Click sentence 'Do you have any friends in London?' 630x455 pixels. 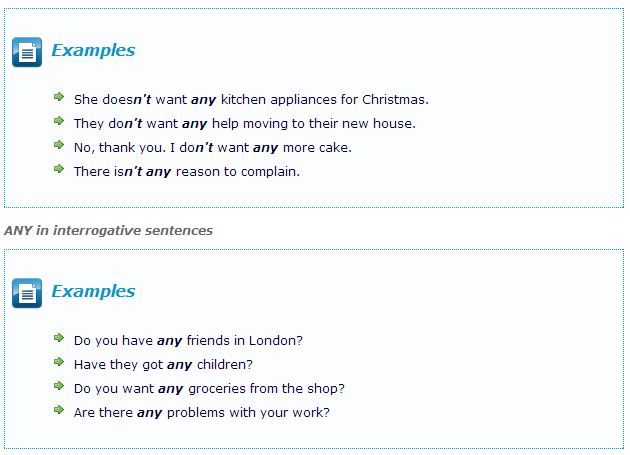tap(188, 341)
